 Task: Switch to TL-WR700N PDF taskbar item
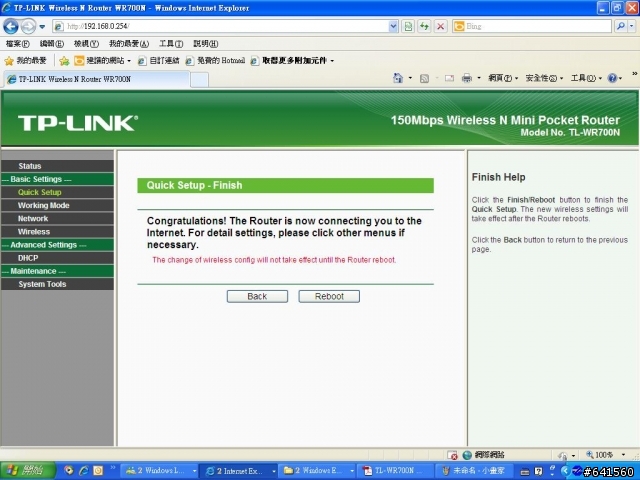tap(397, 471)
